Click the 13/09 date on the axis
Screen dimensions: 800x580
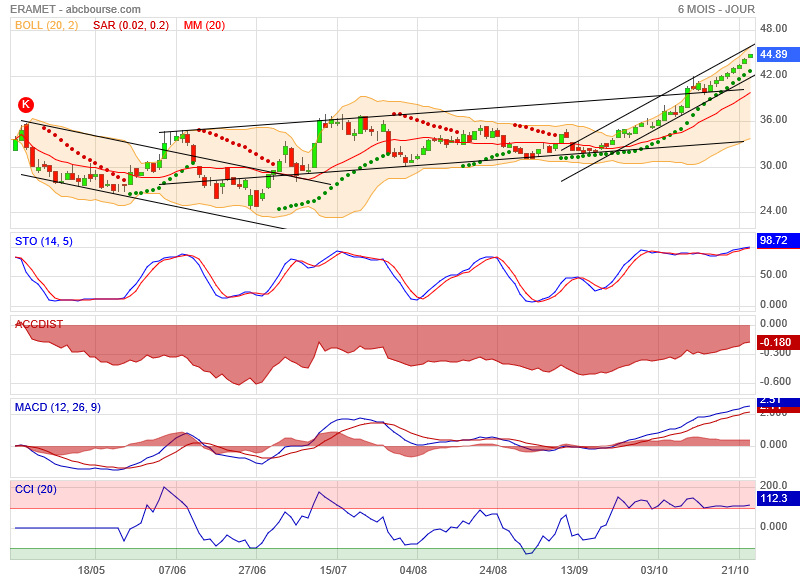pyautogui.click(x=574, y=570)
